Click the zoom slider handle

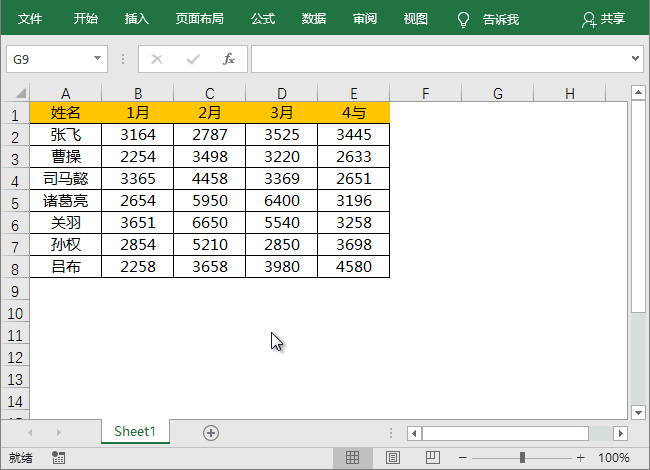click(522, 458)
